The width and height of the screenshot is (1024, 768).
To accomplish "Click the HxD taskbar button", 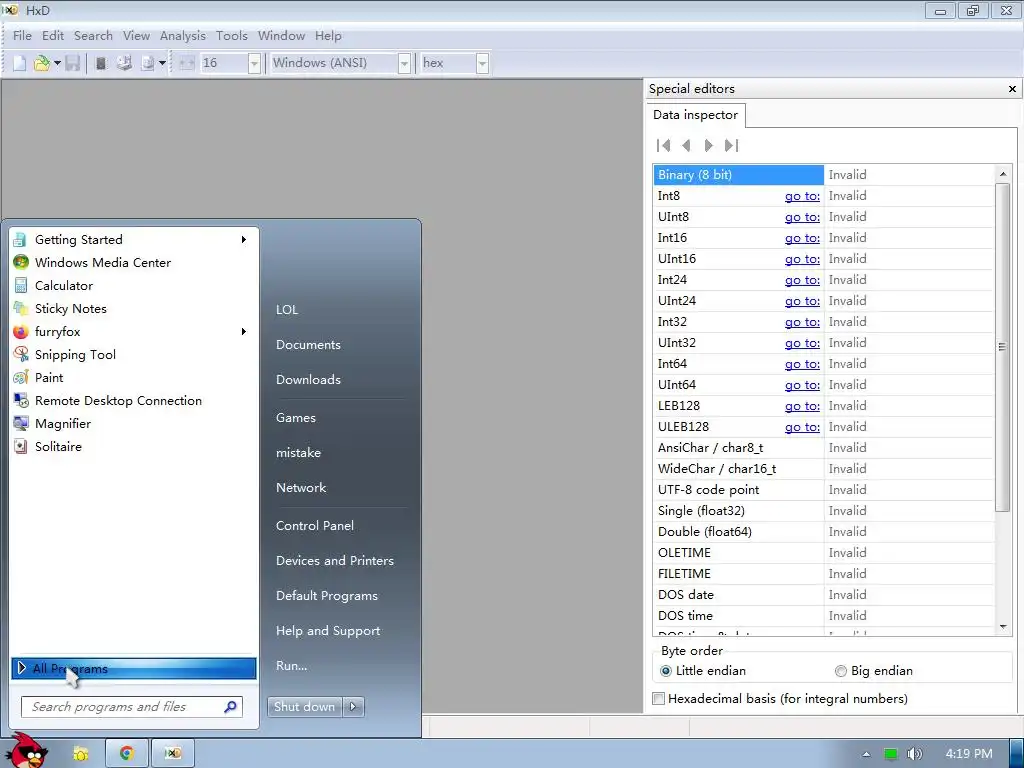I will coord(172,753).
